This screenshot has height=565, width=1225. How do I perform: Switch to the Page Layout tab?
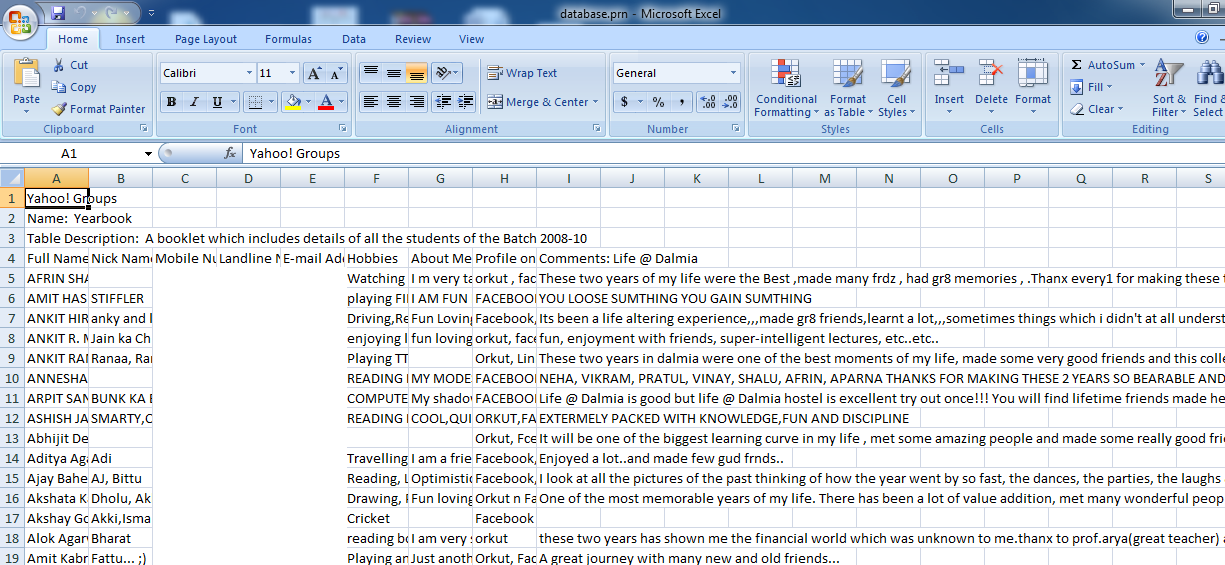pos(206,39)
